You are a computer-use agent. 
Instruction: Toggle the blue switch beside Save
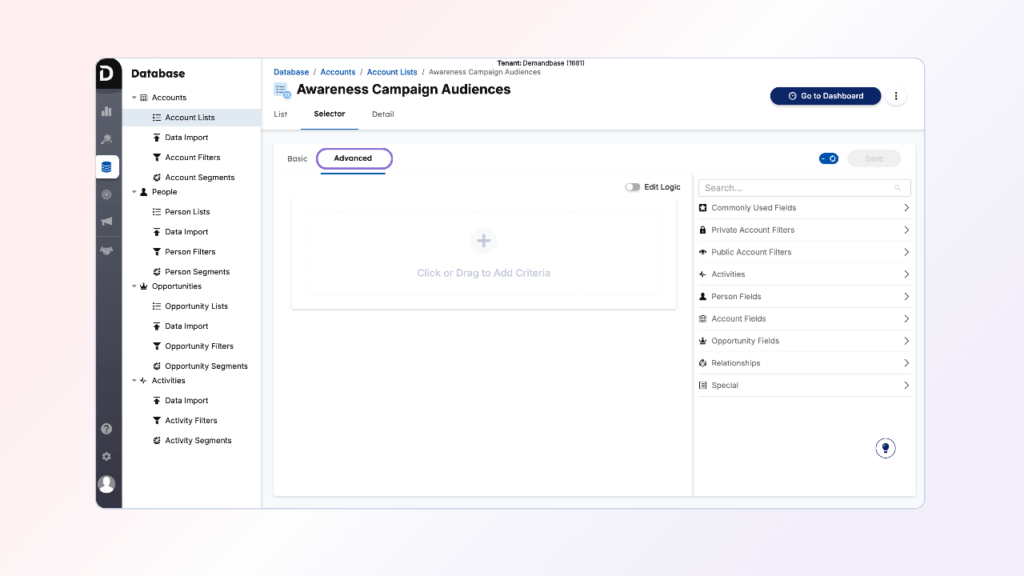point(828,158)
